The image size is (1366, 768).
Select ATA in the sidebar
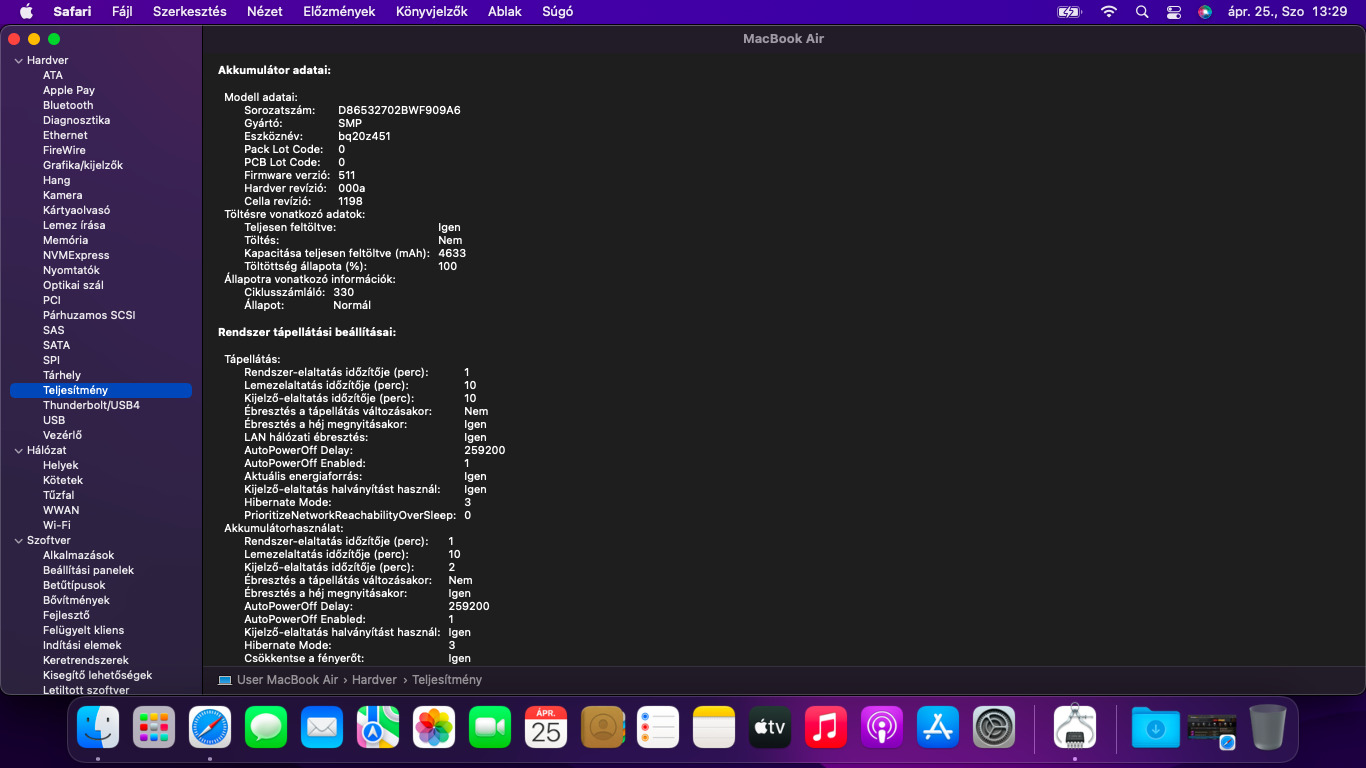coord(53,75)
